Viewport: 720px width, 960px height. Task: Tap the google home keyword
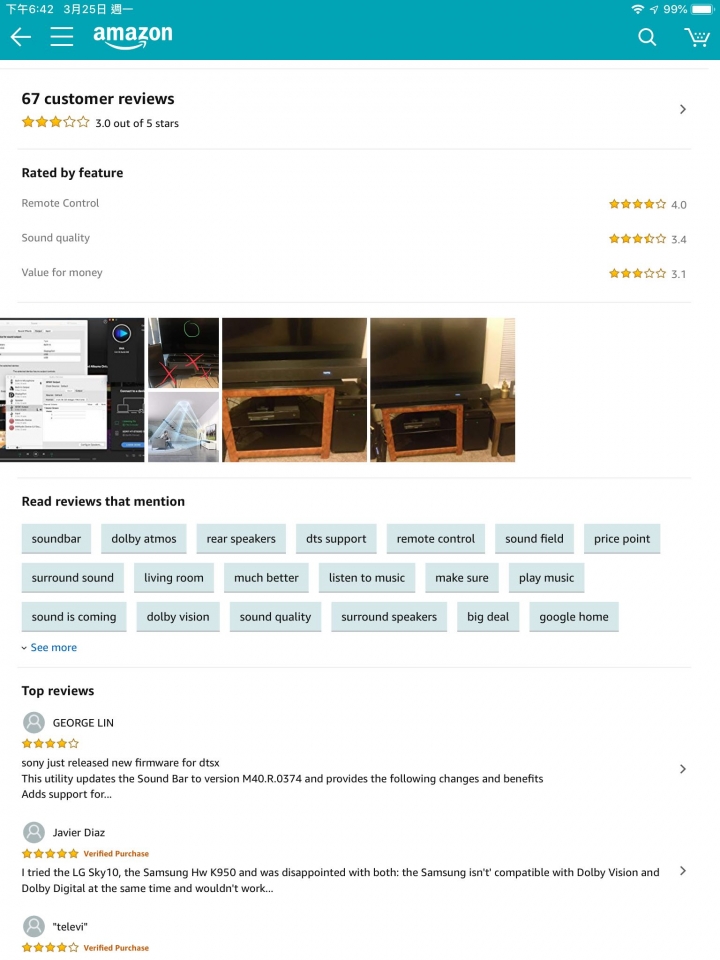(574, 617)
